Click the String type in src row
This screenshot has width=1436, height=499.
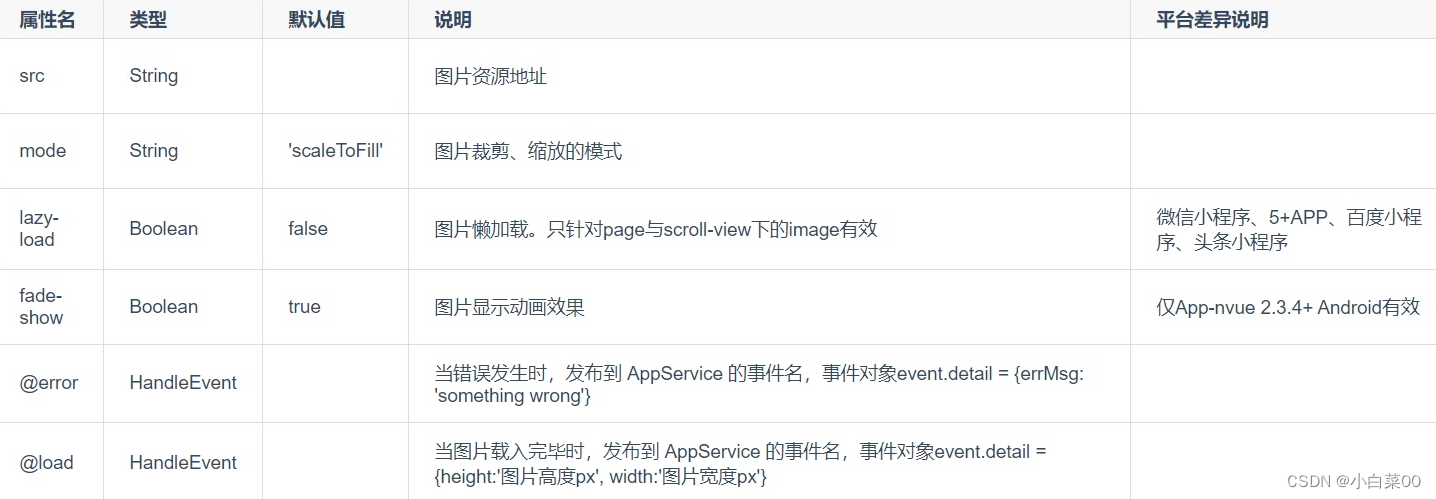coord(154,76)
